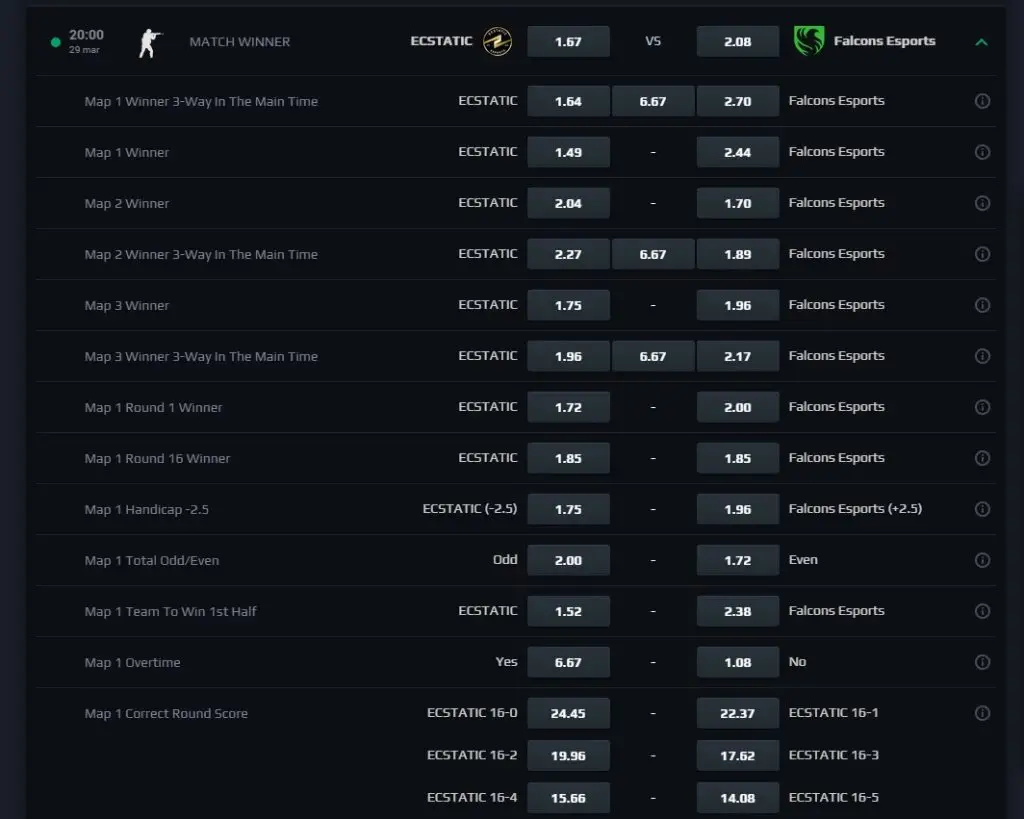Choose Falcons Esports (+2.5) handicap at 1.96
The image size is (1024, 819).
click(737, 509)
